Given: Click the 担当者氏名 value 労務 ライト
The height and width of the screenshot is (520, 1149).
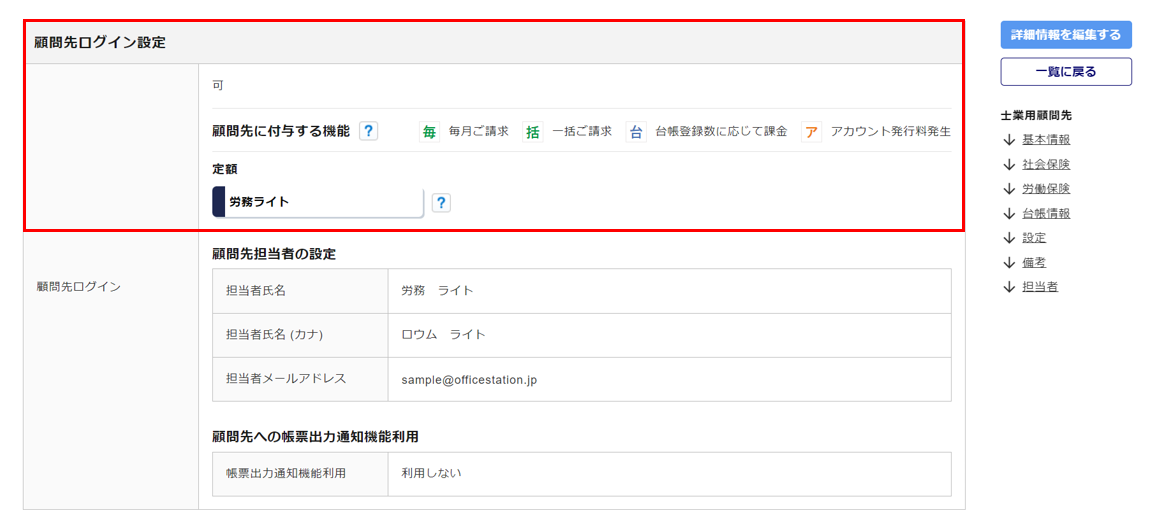Looking at the screenshot, I should point(437,291).
